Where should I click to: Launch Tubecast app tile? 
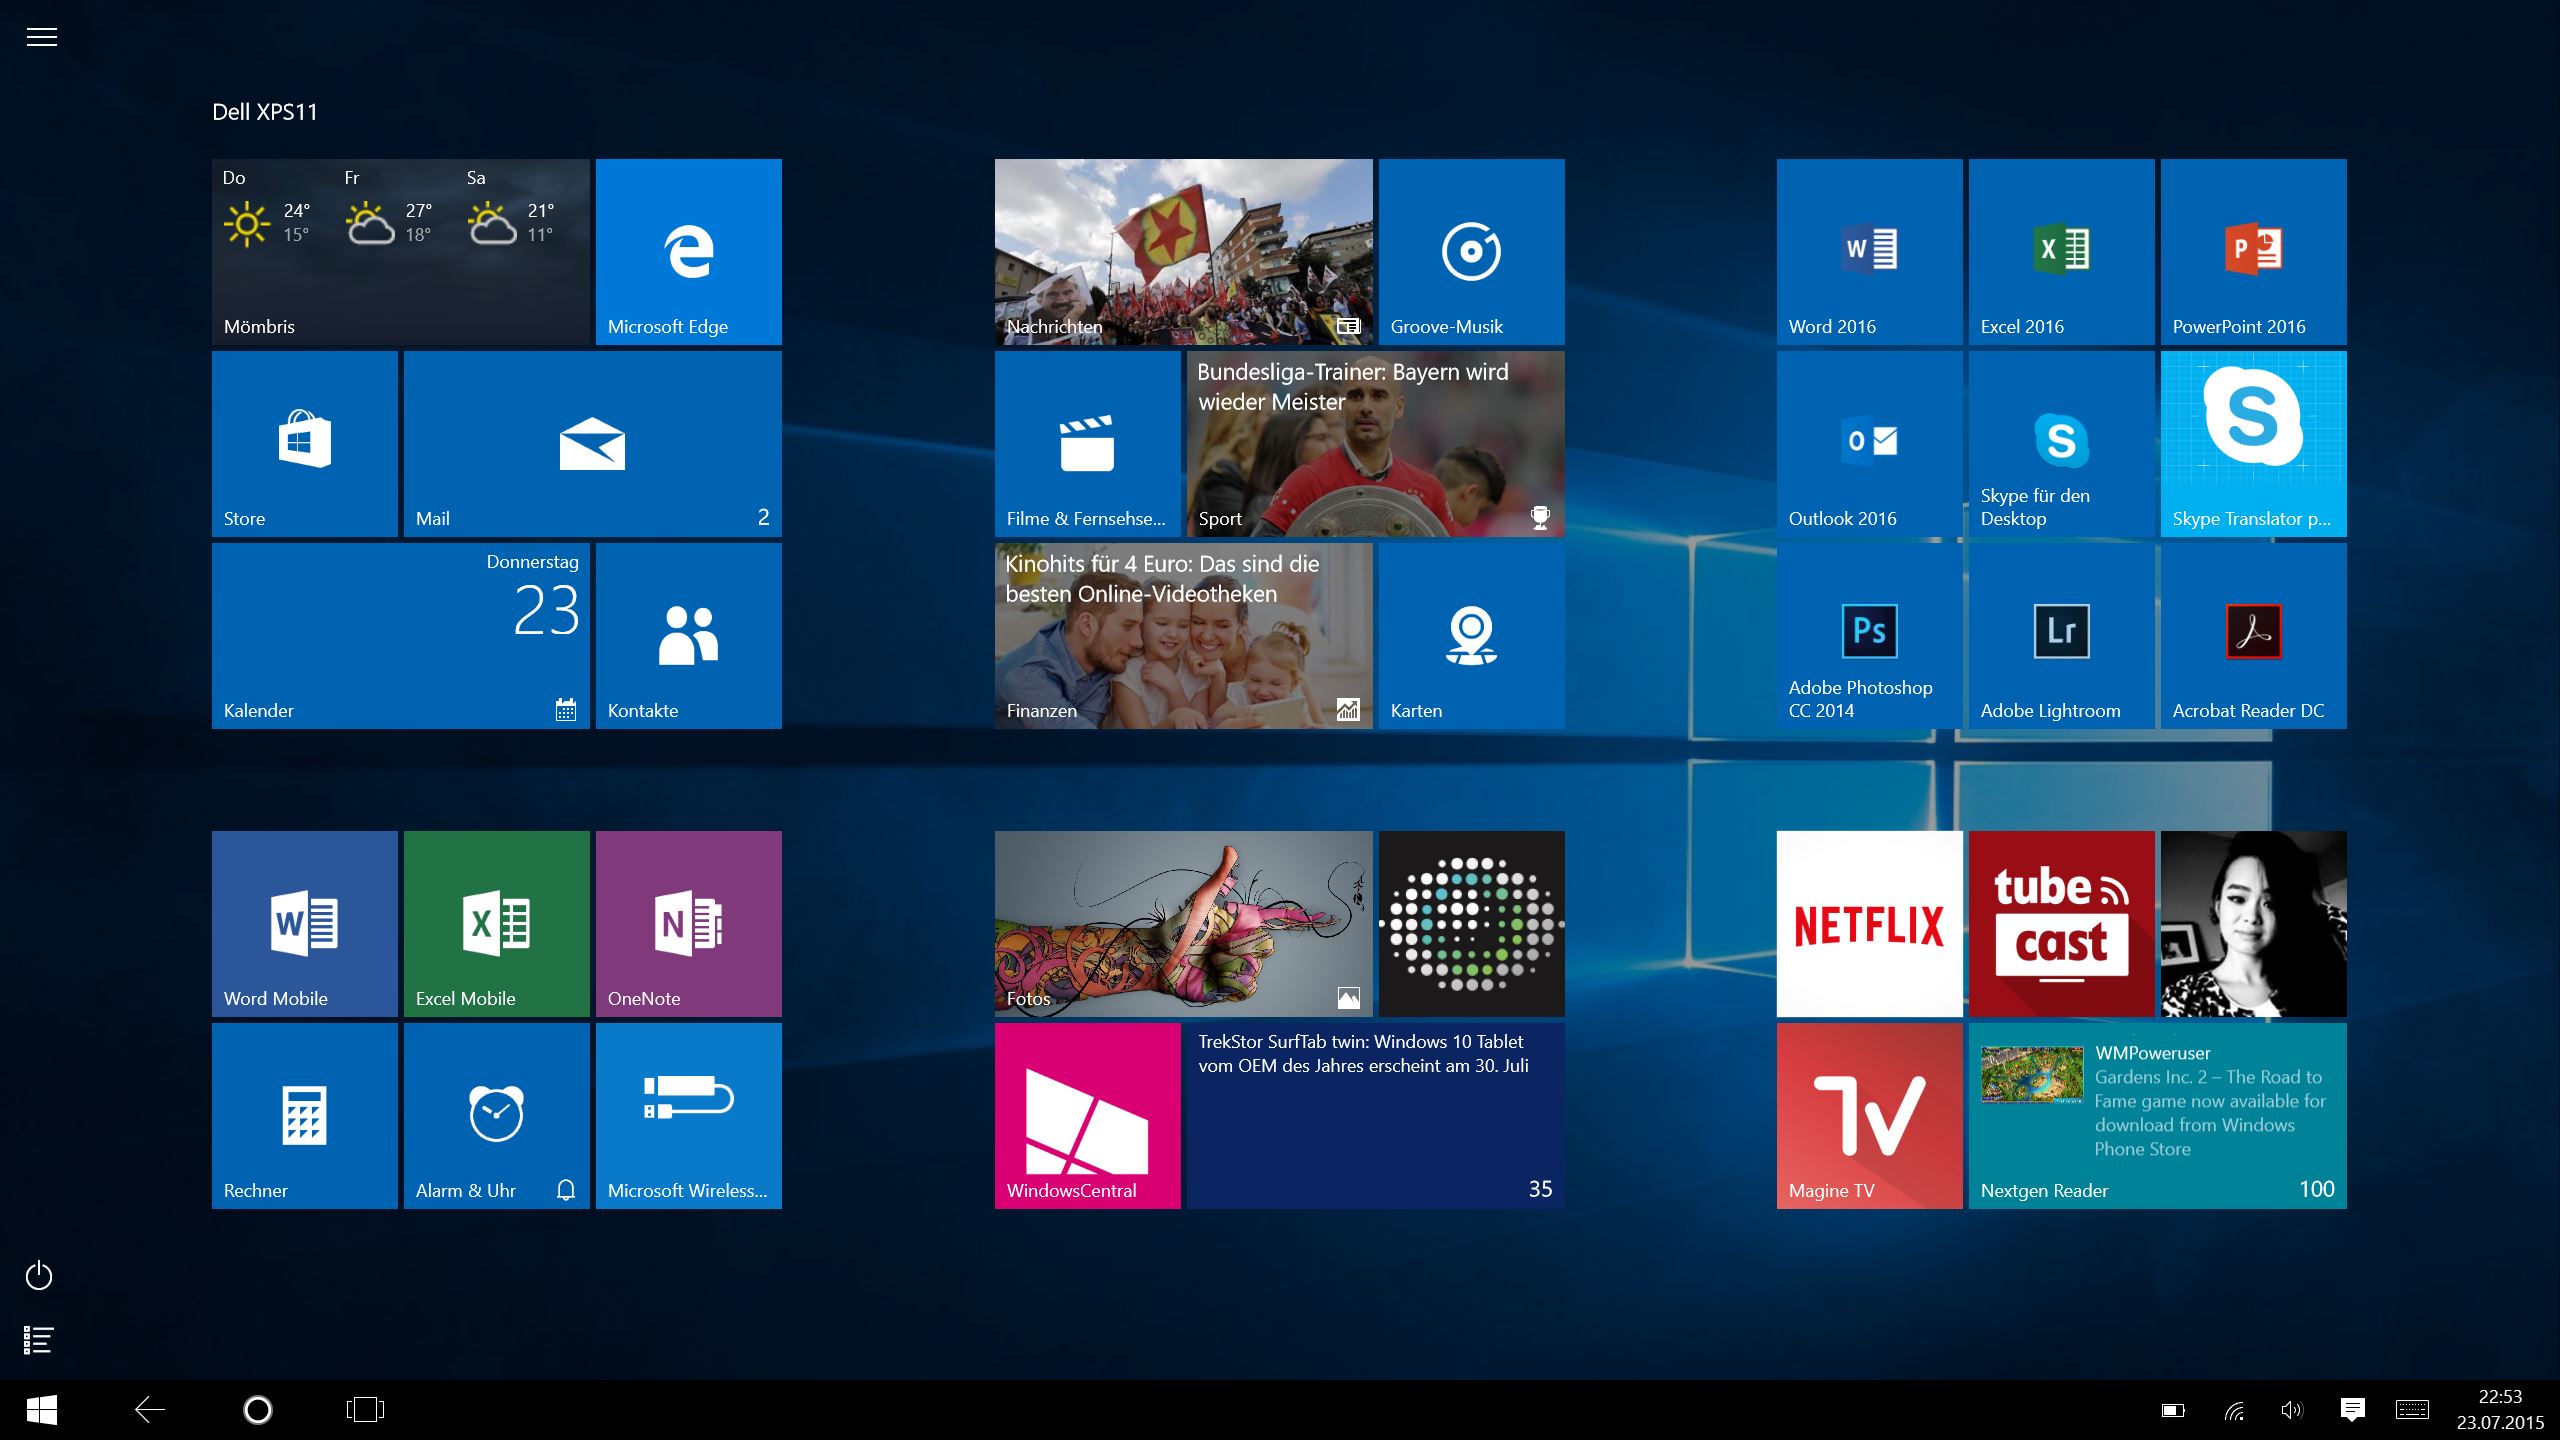click(x=2061, y=923)
